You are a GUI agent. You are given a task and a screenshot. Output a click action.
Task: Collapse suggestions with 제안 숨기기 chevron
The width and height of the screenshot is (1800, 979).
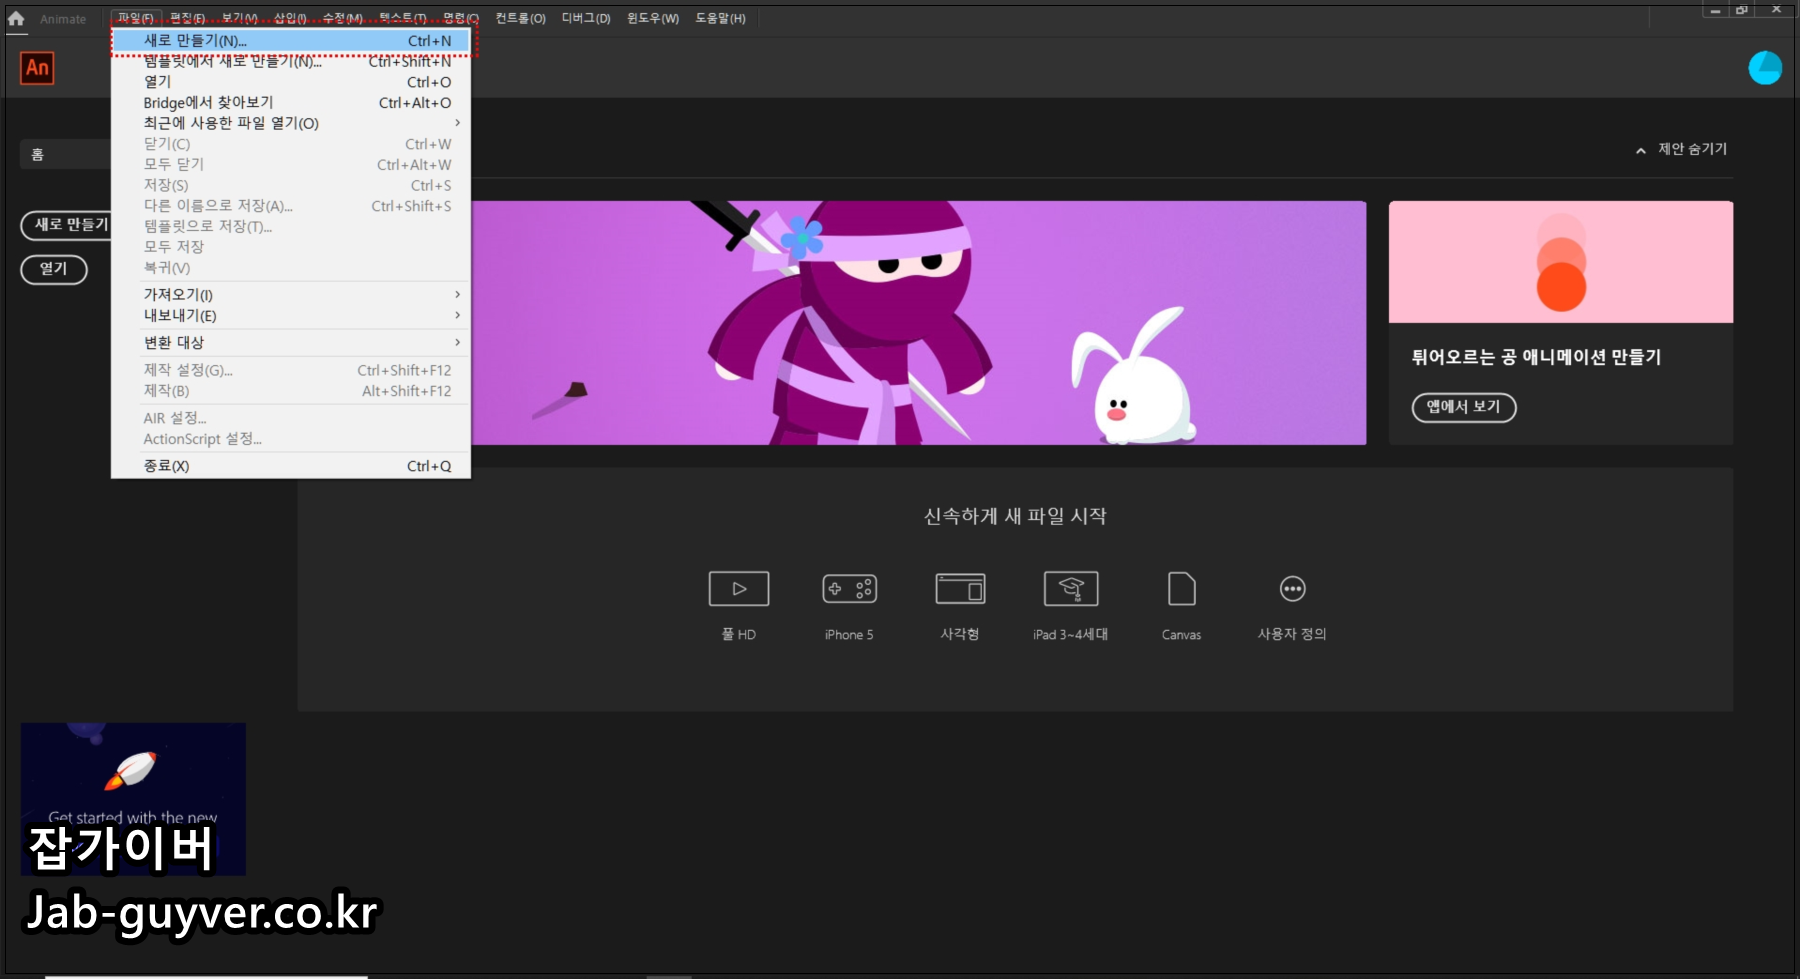pyautogui.click(x=1641, y=150)
